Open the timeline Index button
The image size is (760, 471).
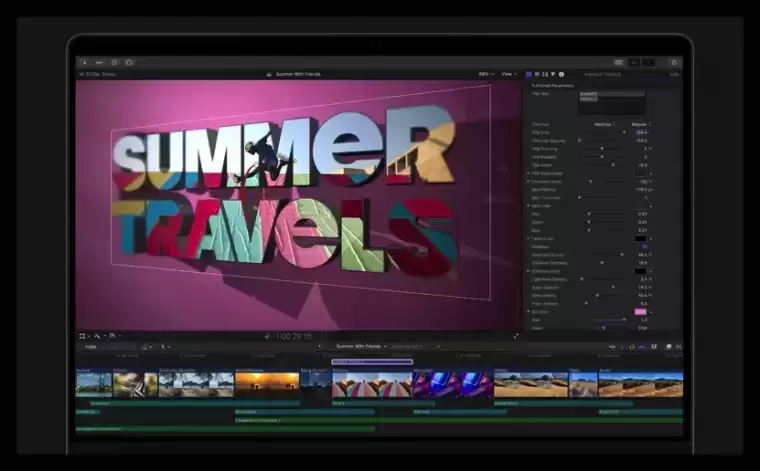[91, 347]
